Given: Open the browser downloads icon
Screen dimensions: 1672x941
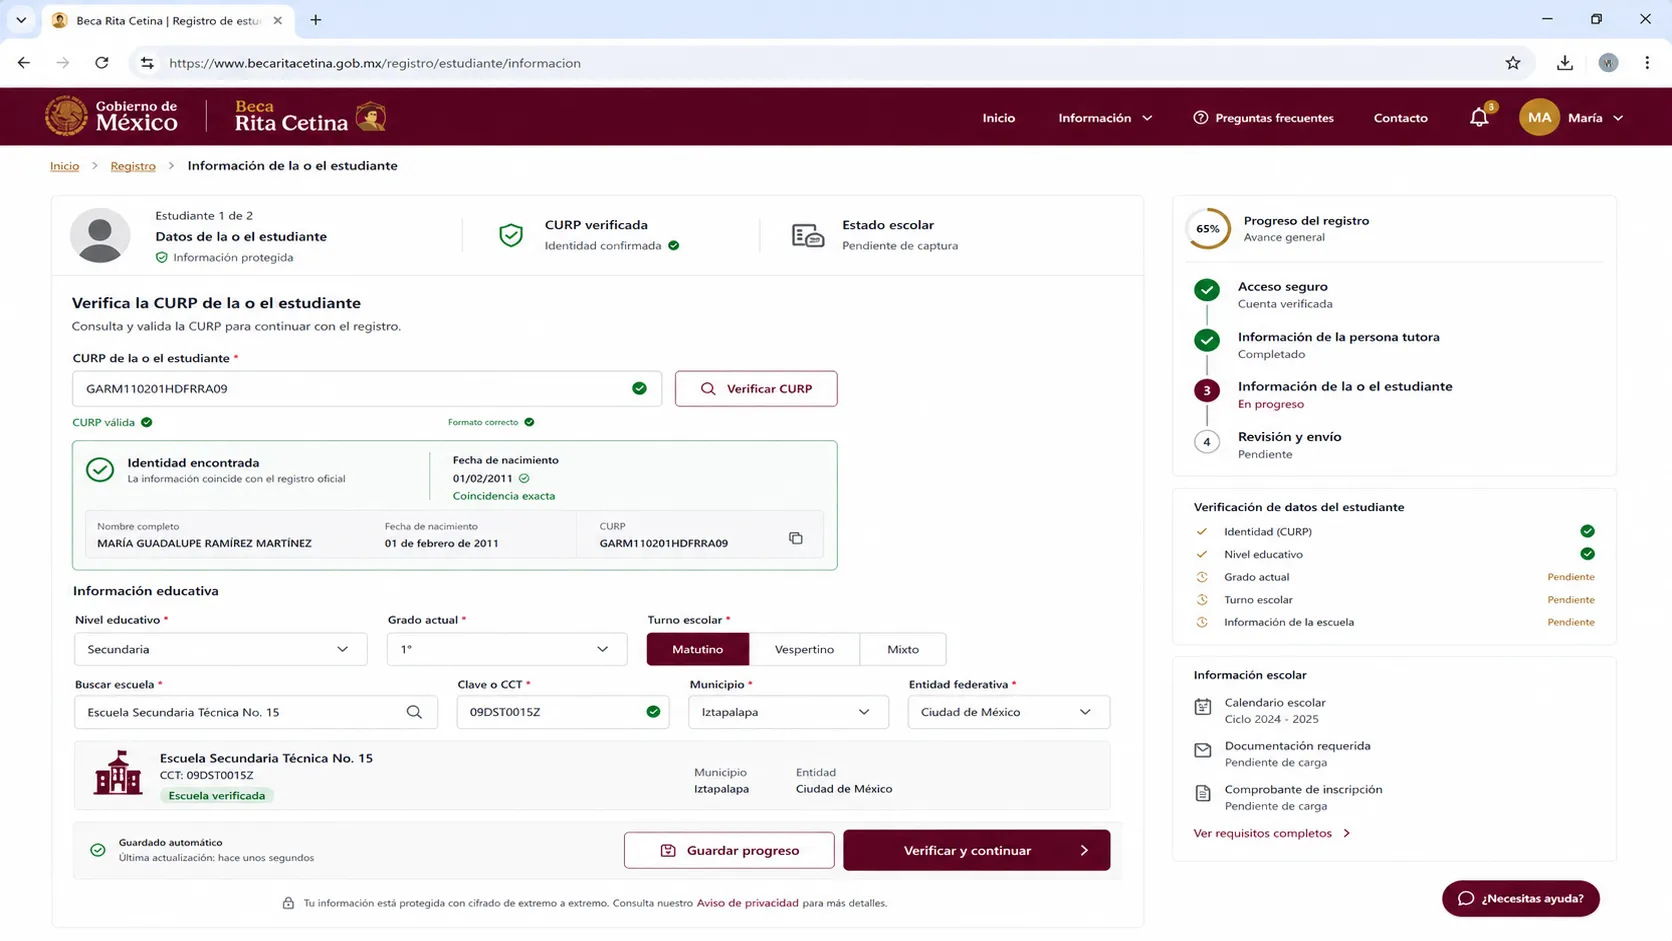Looking at the screenshot, I should [x=1565, y=63].
